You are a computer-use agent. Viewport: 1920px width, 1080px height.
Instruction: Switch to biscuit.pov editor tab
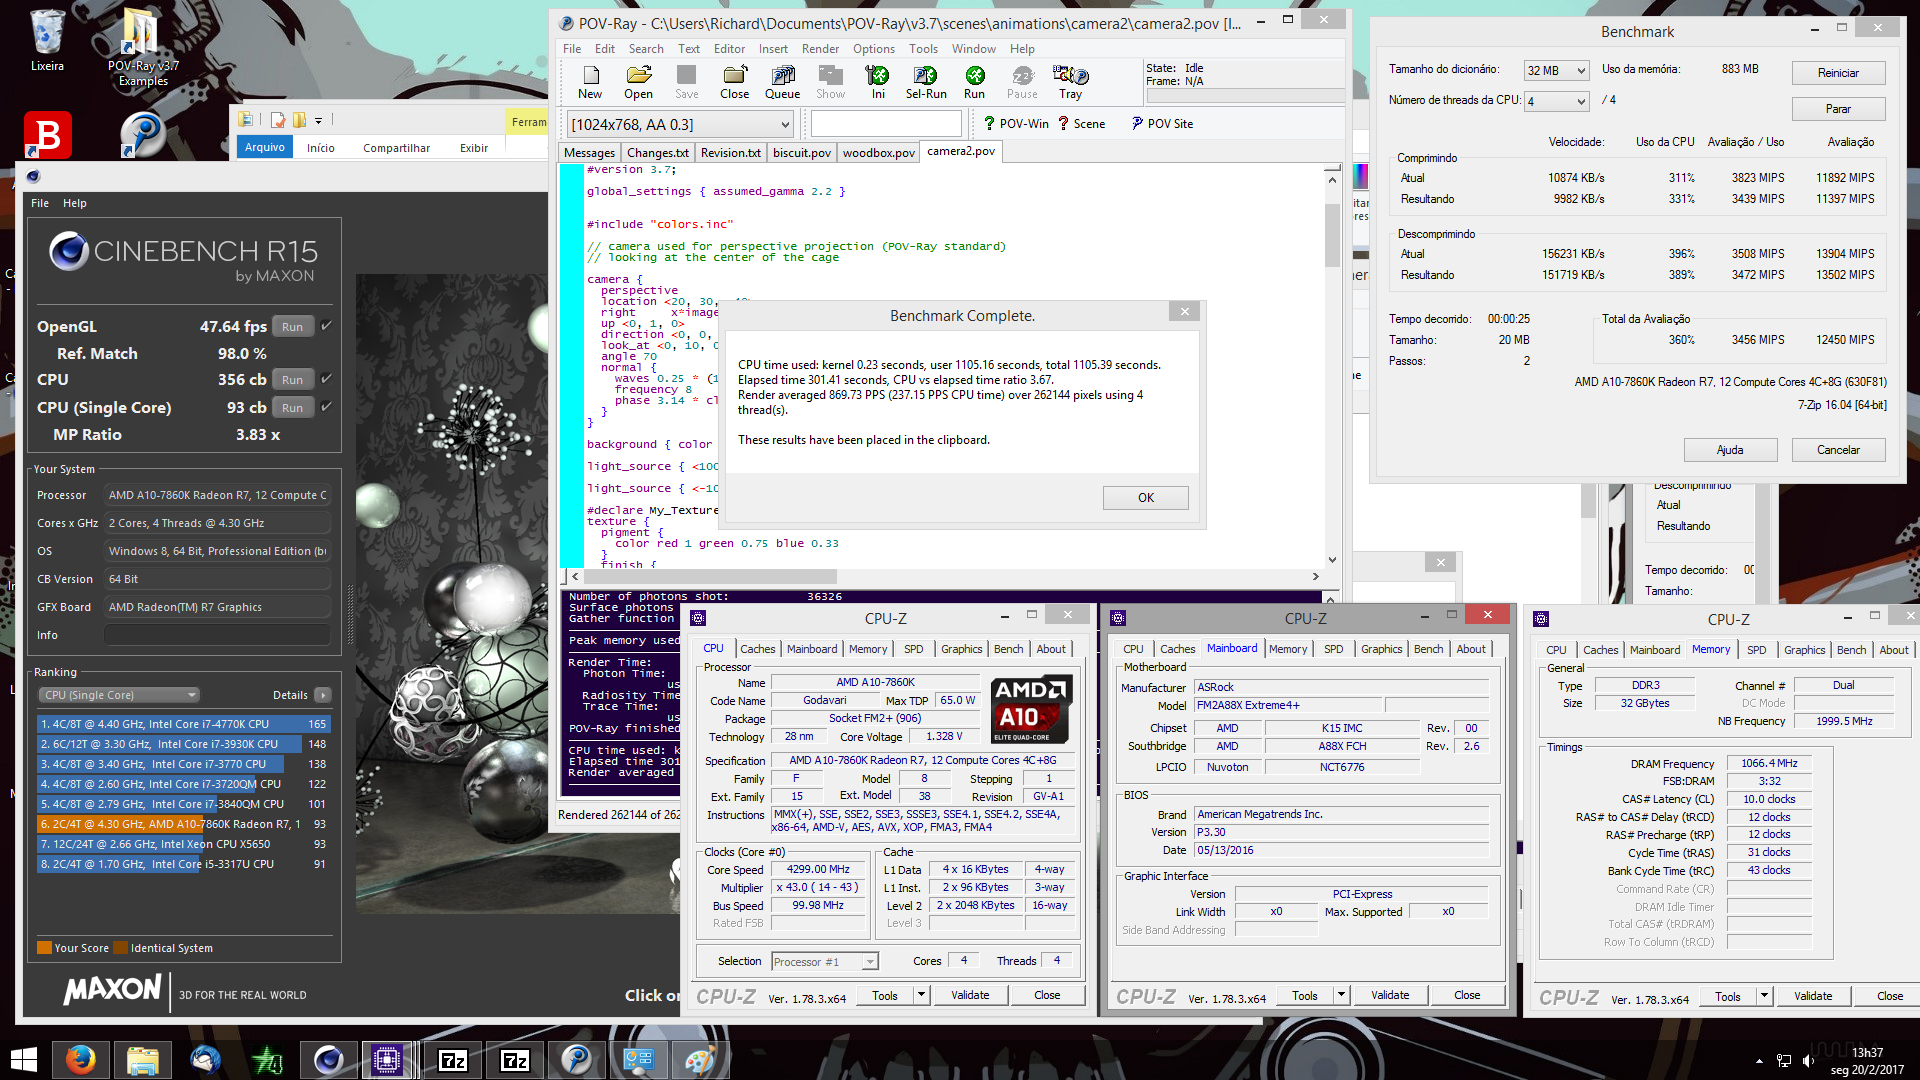tap(802, 152)
